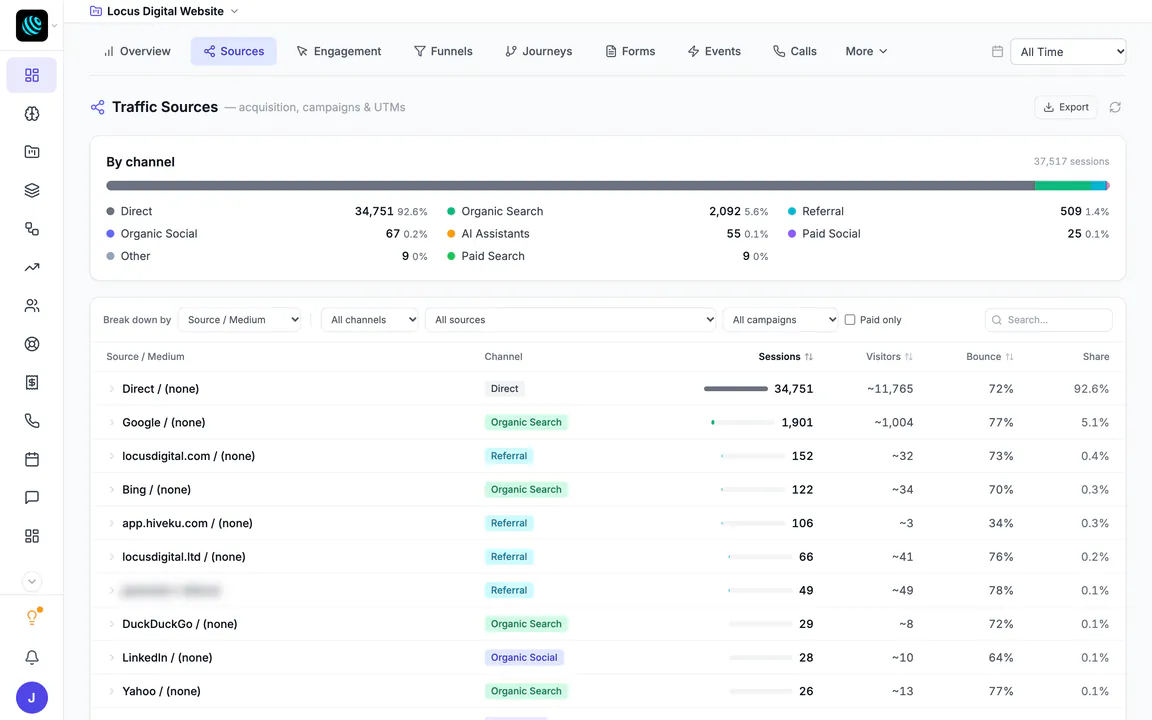Open the All Time date range dropdown
Viewport: 1152px width, 720px height.
click(1068, 51)
